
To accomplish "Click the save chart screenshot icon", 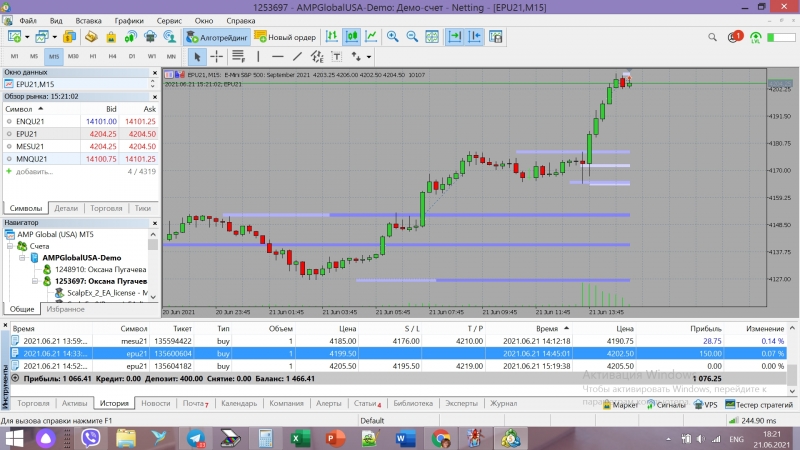I will [495, 37].
